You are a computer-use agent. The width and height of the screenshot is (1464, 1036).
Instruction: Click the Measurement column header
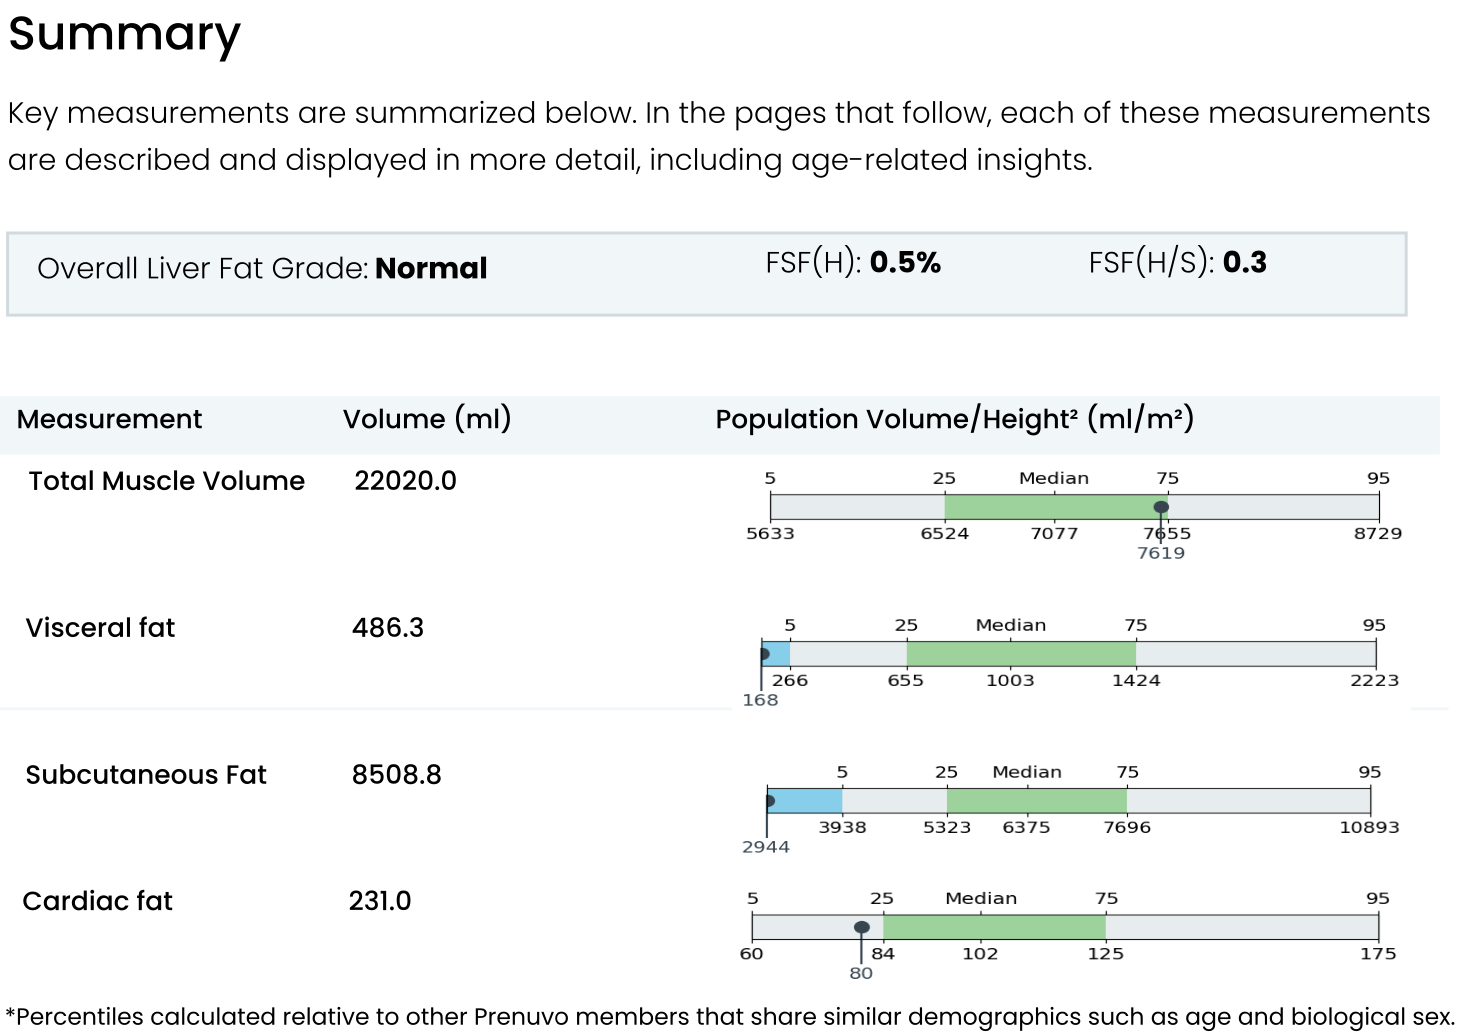[109, 419]
